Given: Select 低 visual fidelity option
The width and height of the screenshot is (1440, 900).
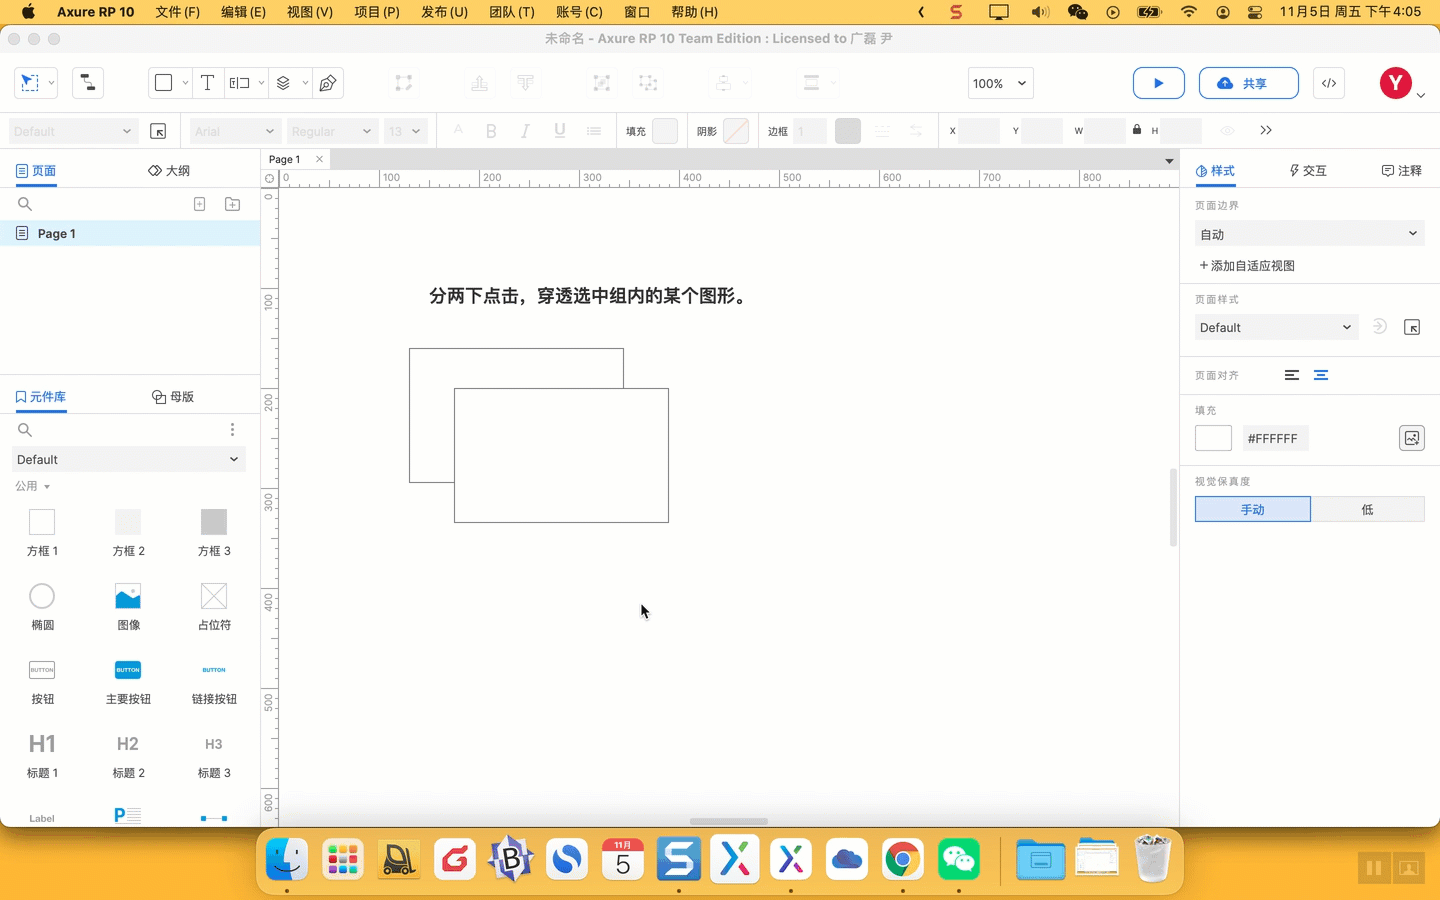Looking at the screenshot, I should (1367, 509).
